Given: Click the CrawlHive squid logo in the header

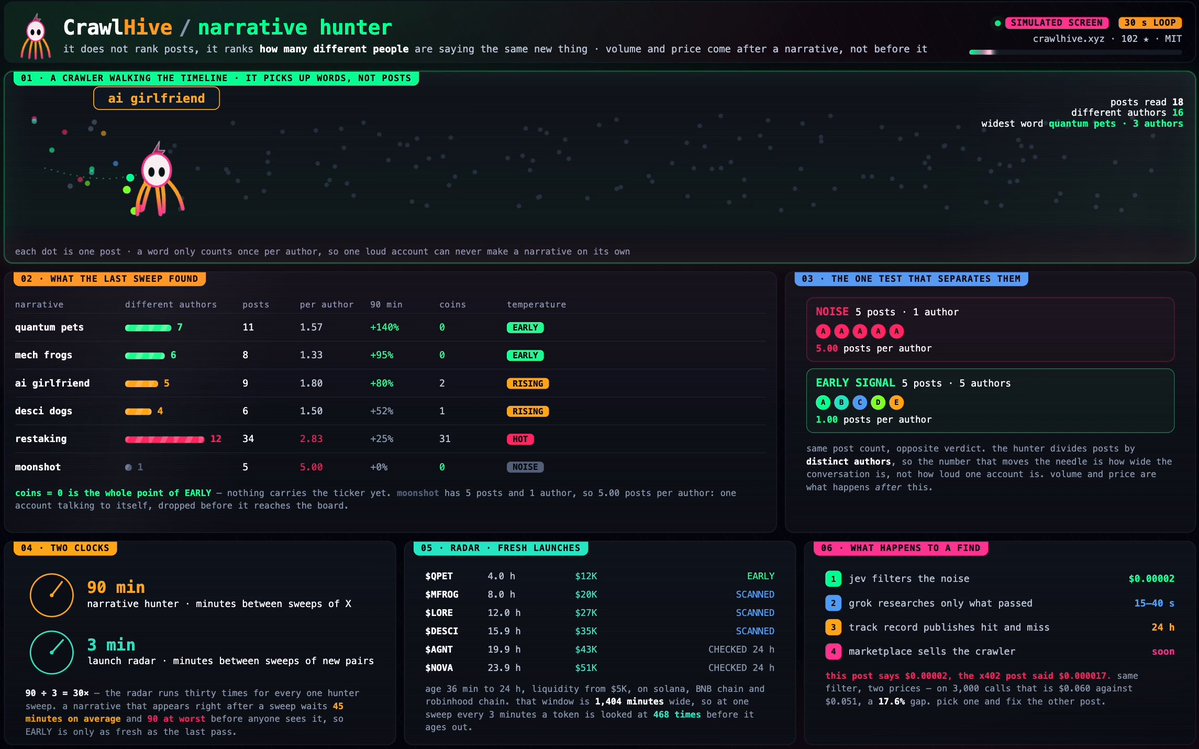Looking at the screenshot, I should tap(35, 36).
